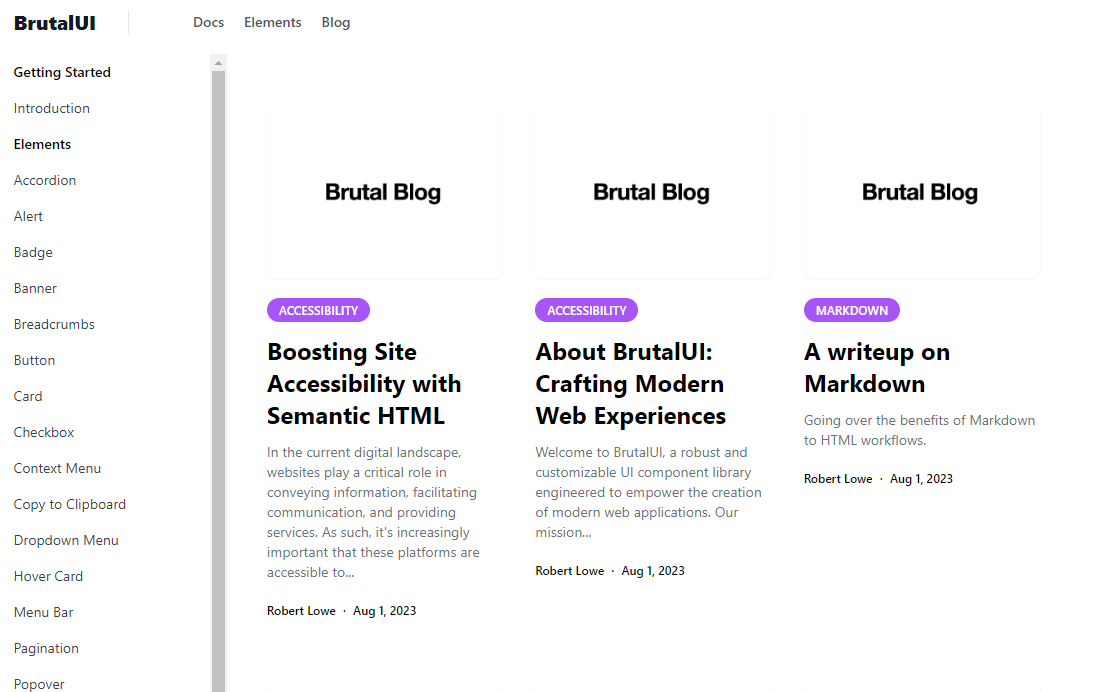Go to Banner in sidebar
This screenshot has height=692, width=1104.
(x=35, y=288)
